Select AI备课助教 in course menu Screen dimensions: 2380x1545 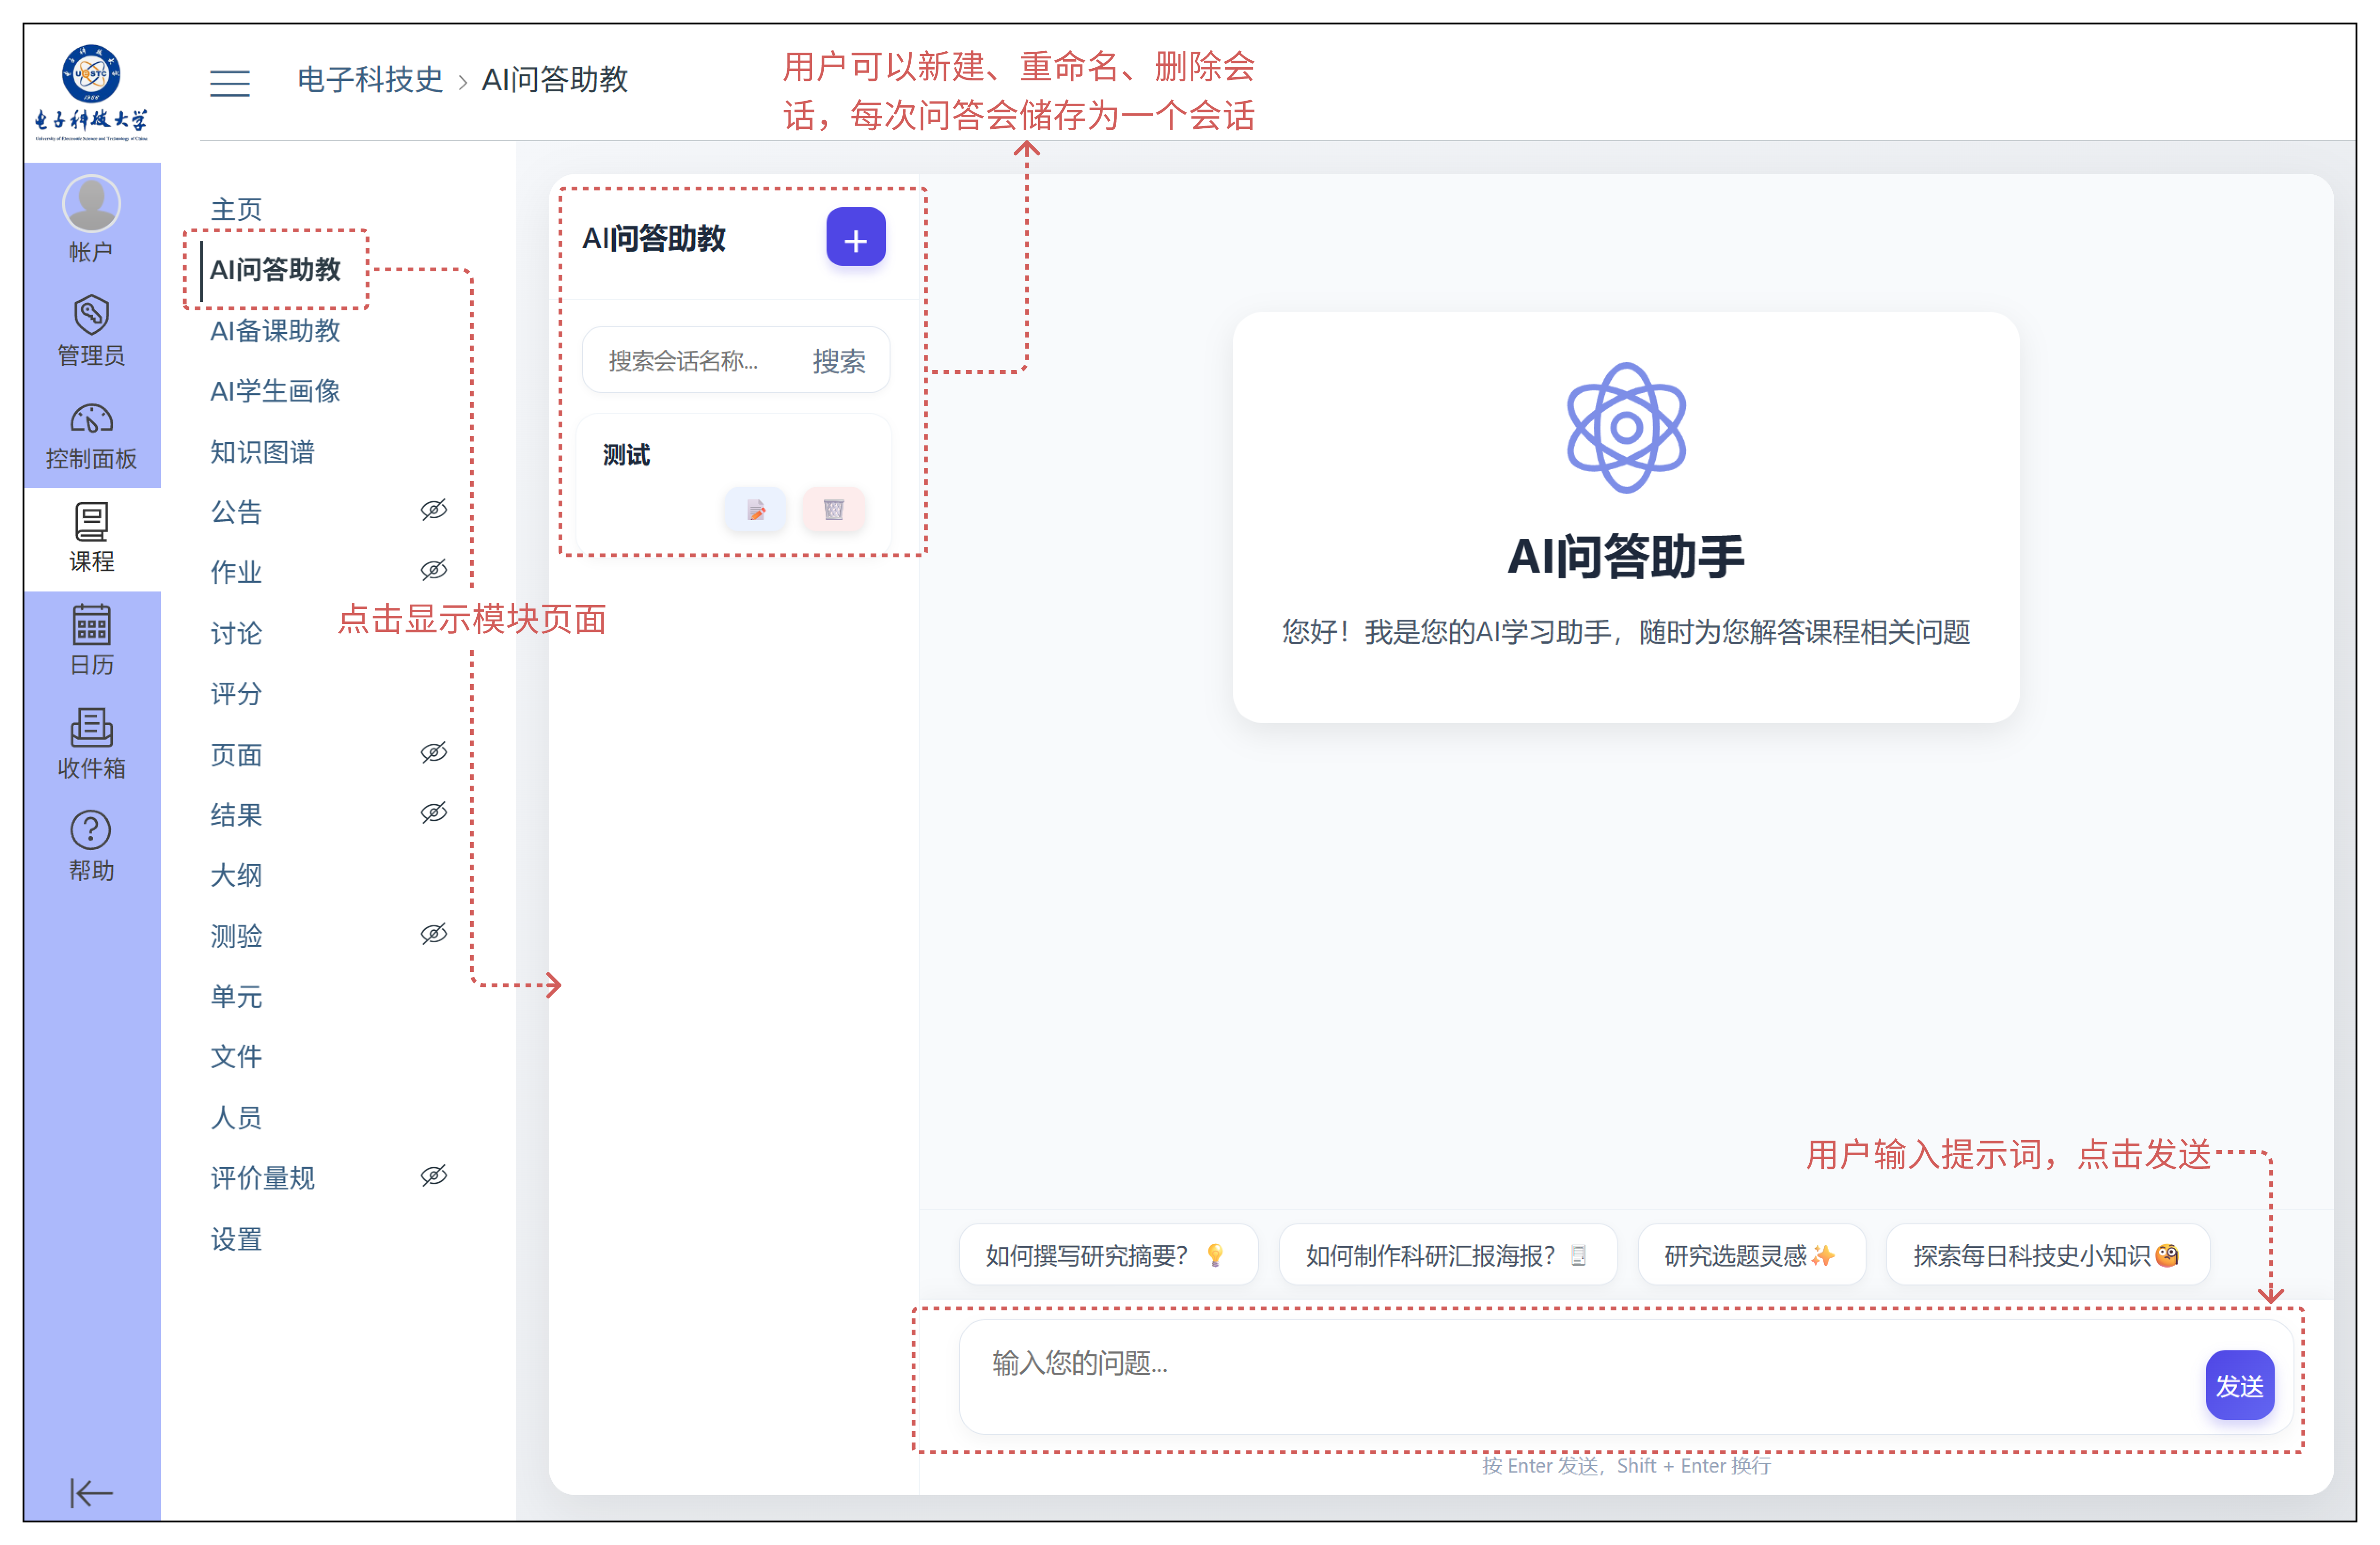(275, 331)
